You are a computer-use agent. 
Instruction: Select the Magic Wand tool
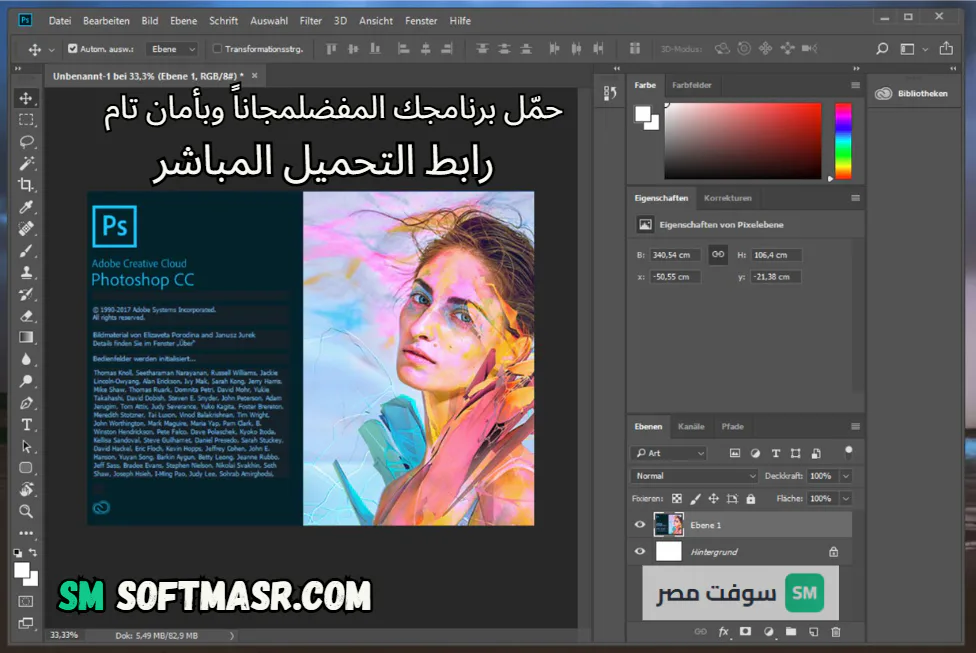pyautogui.click(x=26, y=163)
